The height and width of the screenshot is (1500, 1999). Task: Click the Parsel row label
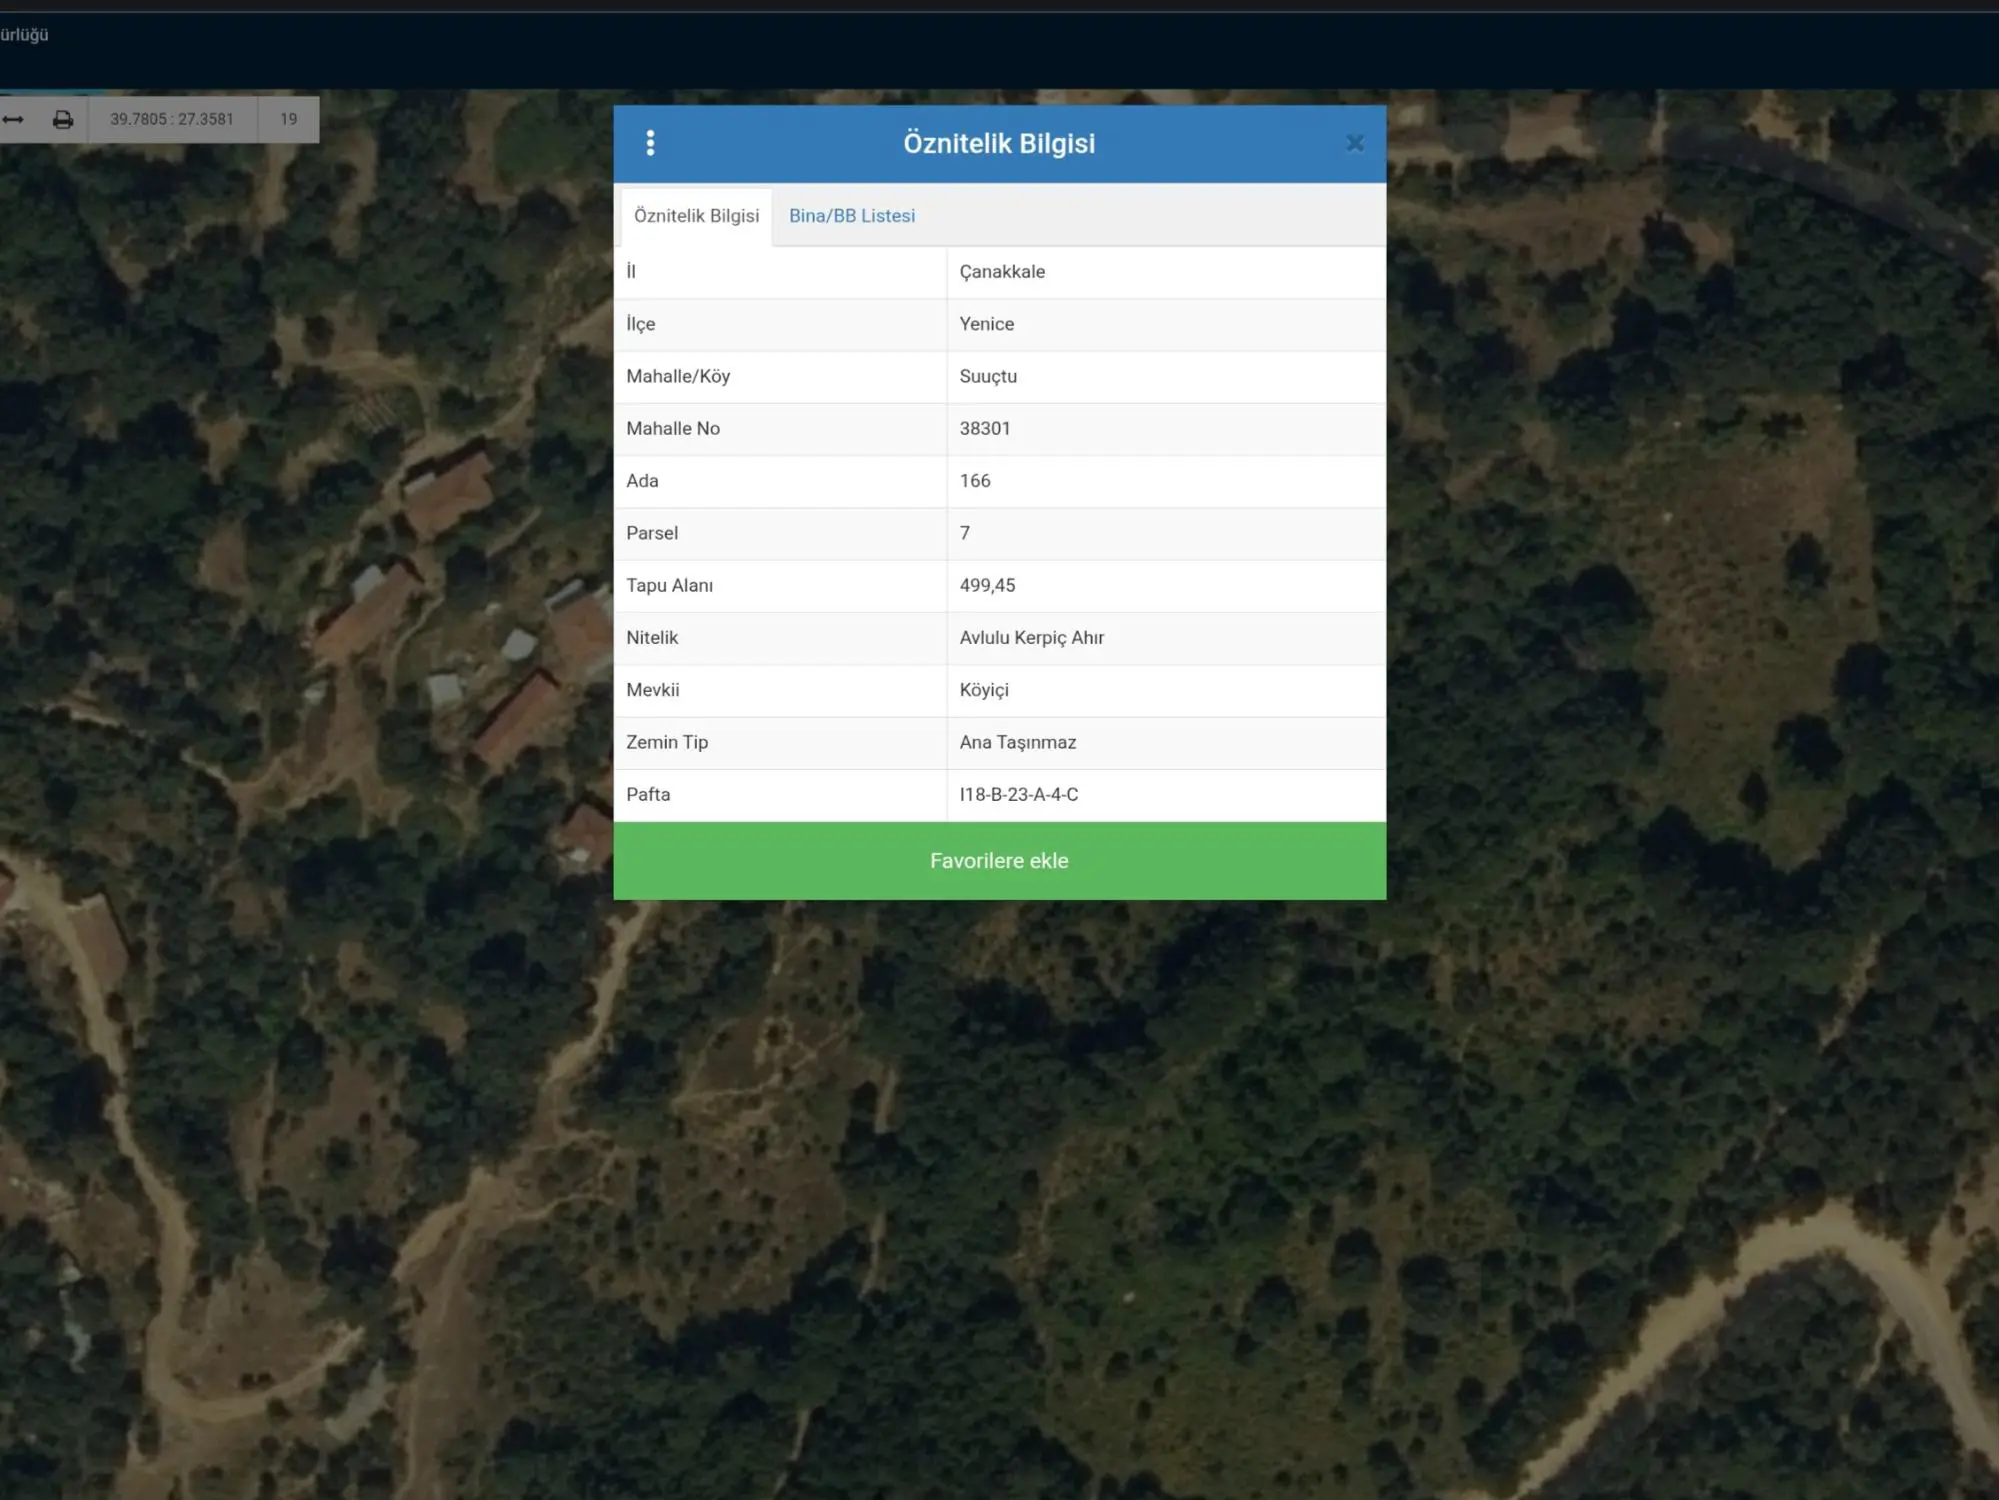click(652, 533)
